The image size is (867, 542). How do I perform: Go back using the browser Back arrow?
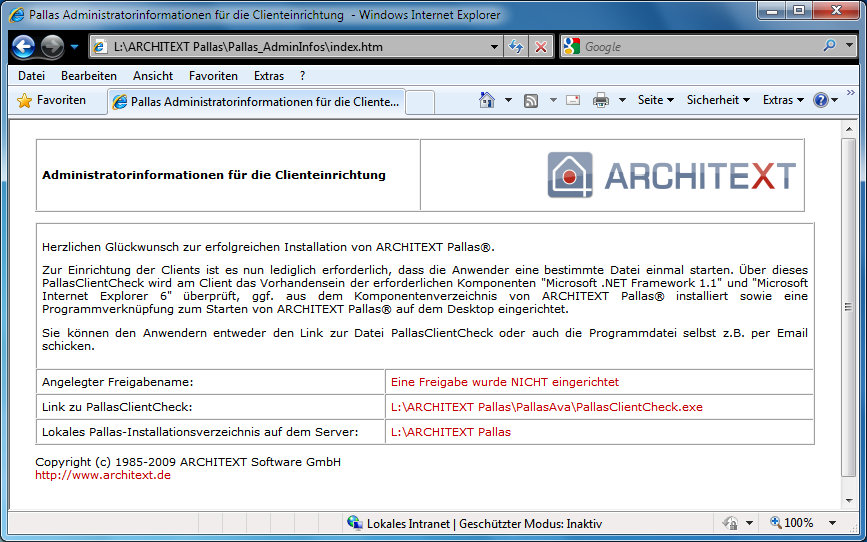tap(23, 47)
